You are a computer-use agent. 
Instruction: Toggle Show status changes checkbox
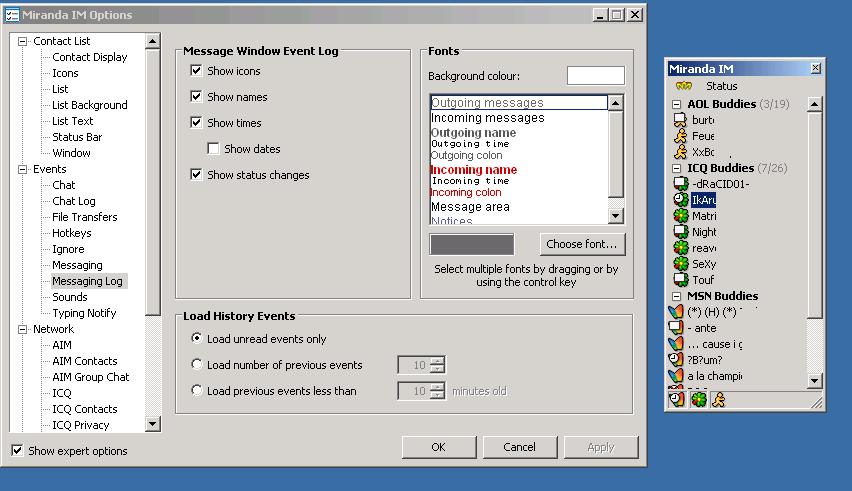click(x=196, y=175)
